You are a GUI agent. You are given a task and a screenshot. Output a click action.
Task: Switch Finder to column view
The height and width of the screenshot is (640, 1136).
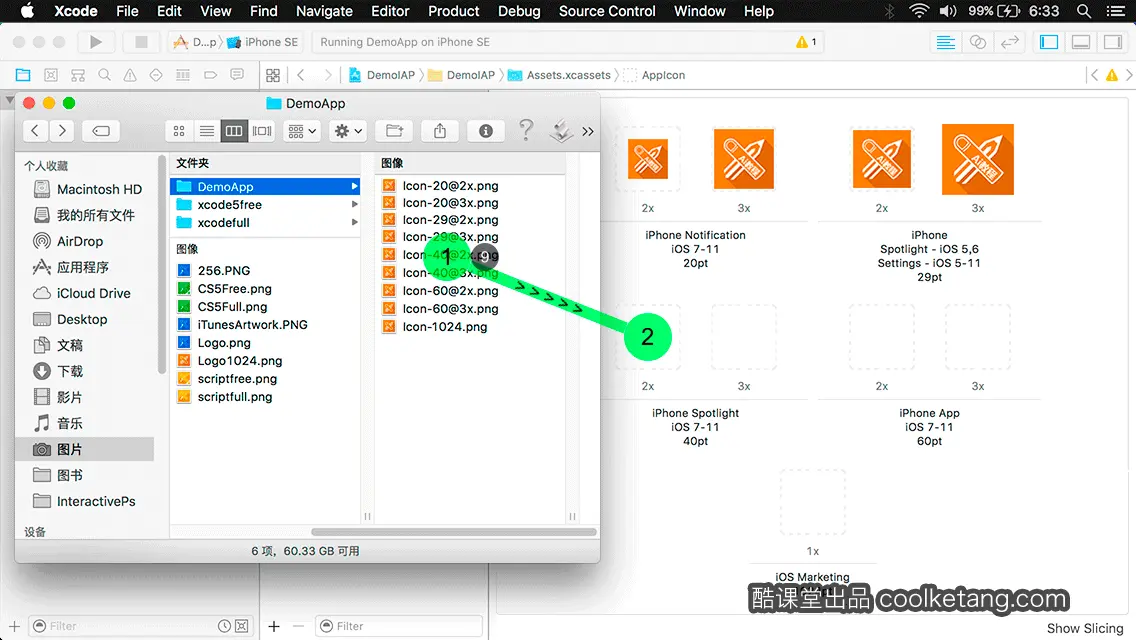[234, 131]
